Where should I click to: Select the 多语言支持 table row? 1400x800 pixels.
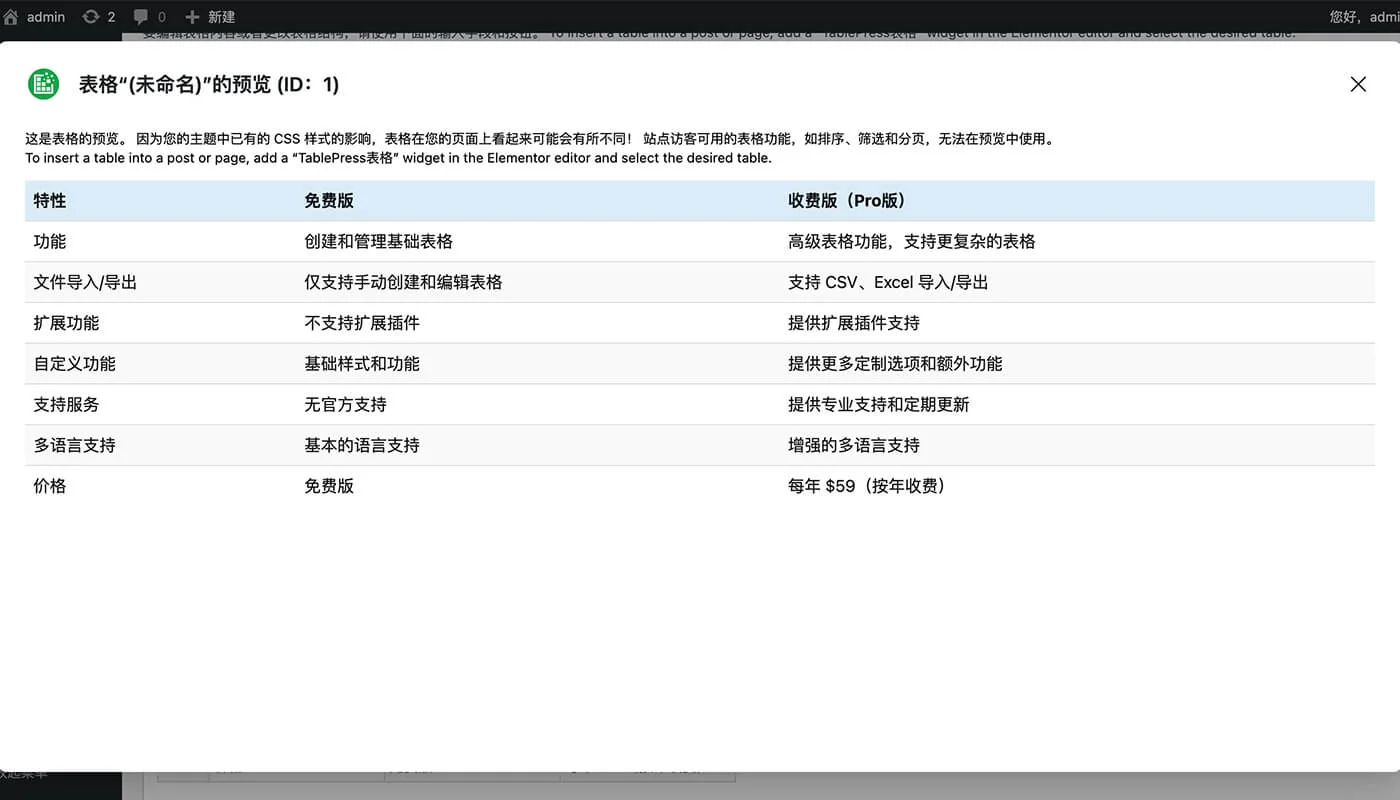[x=73, y=445]
